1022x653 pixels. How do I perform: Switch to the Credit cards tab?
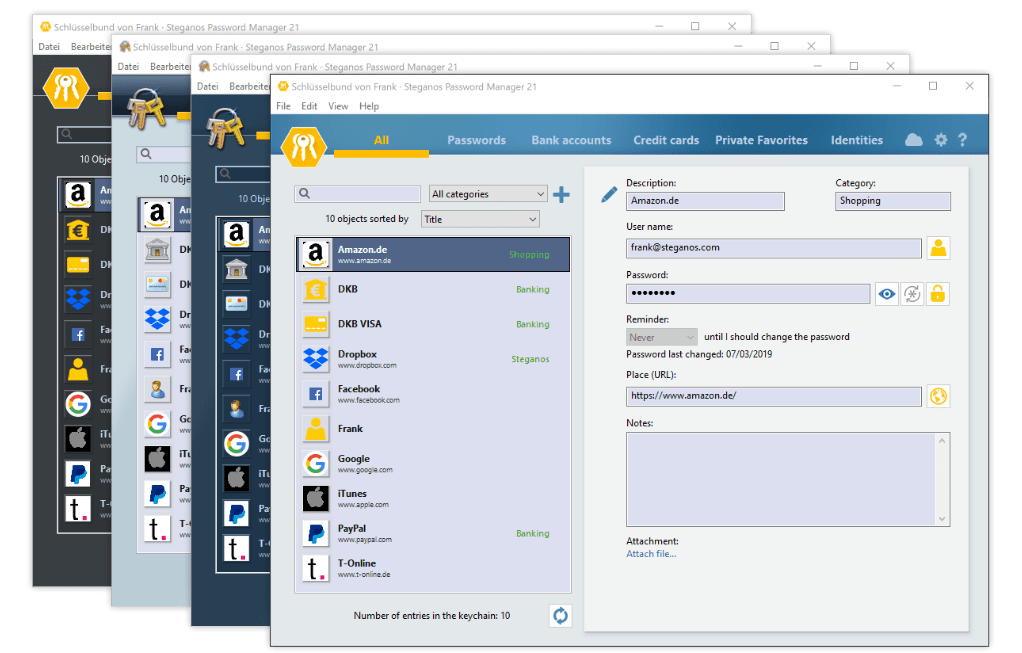[x=666, y=140]
